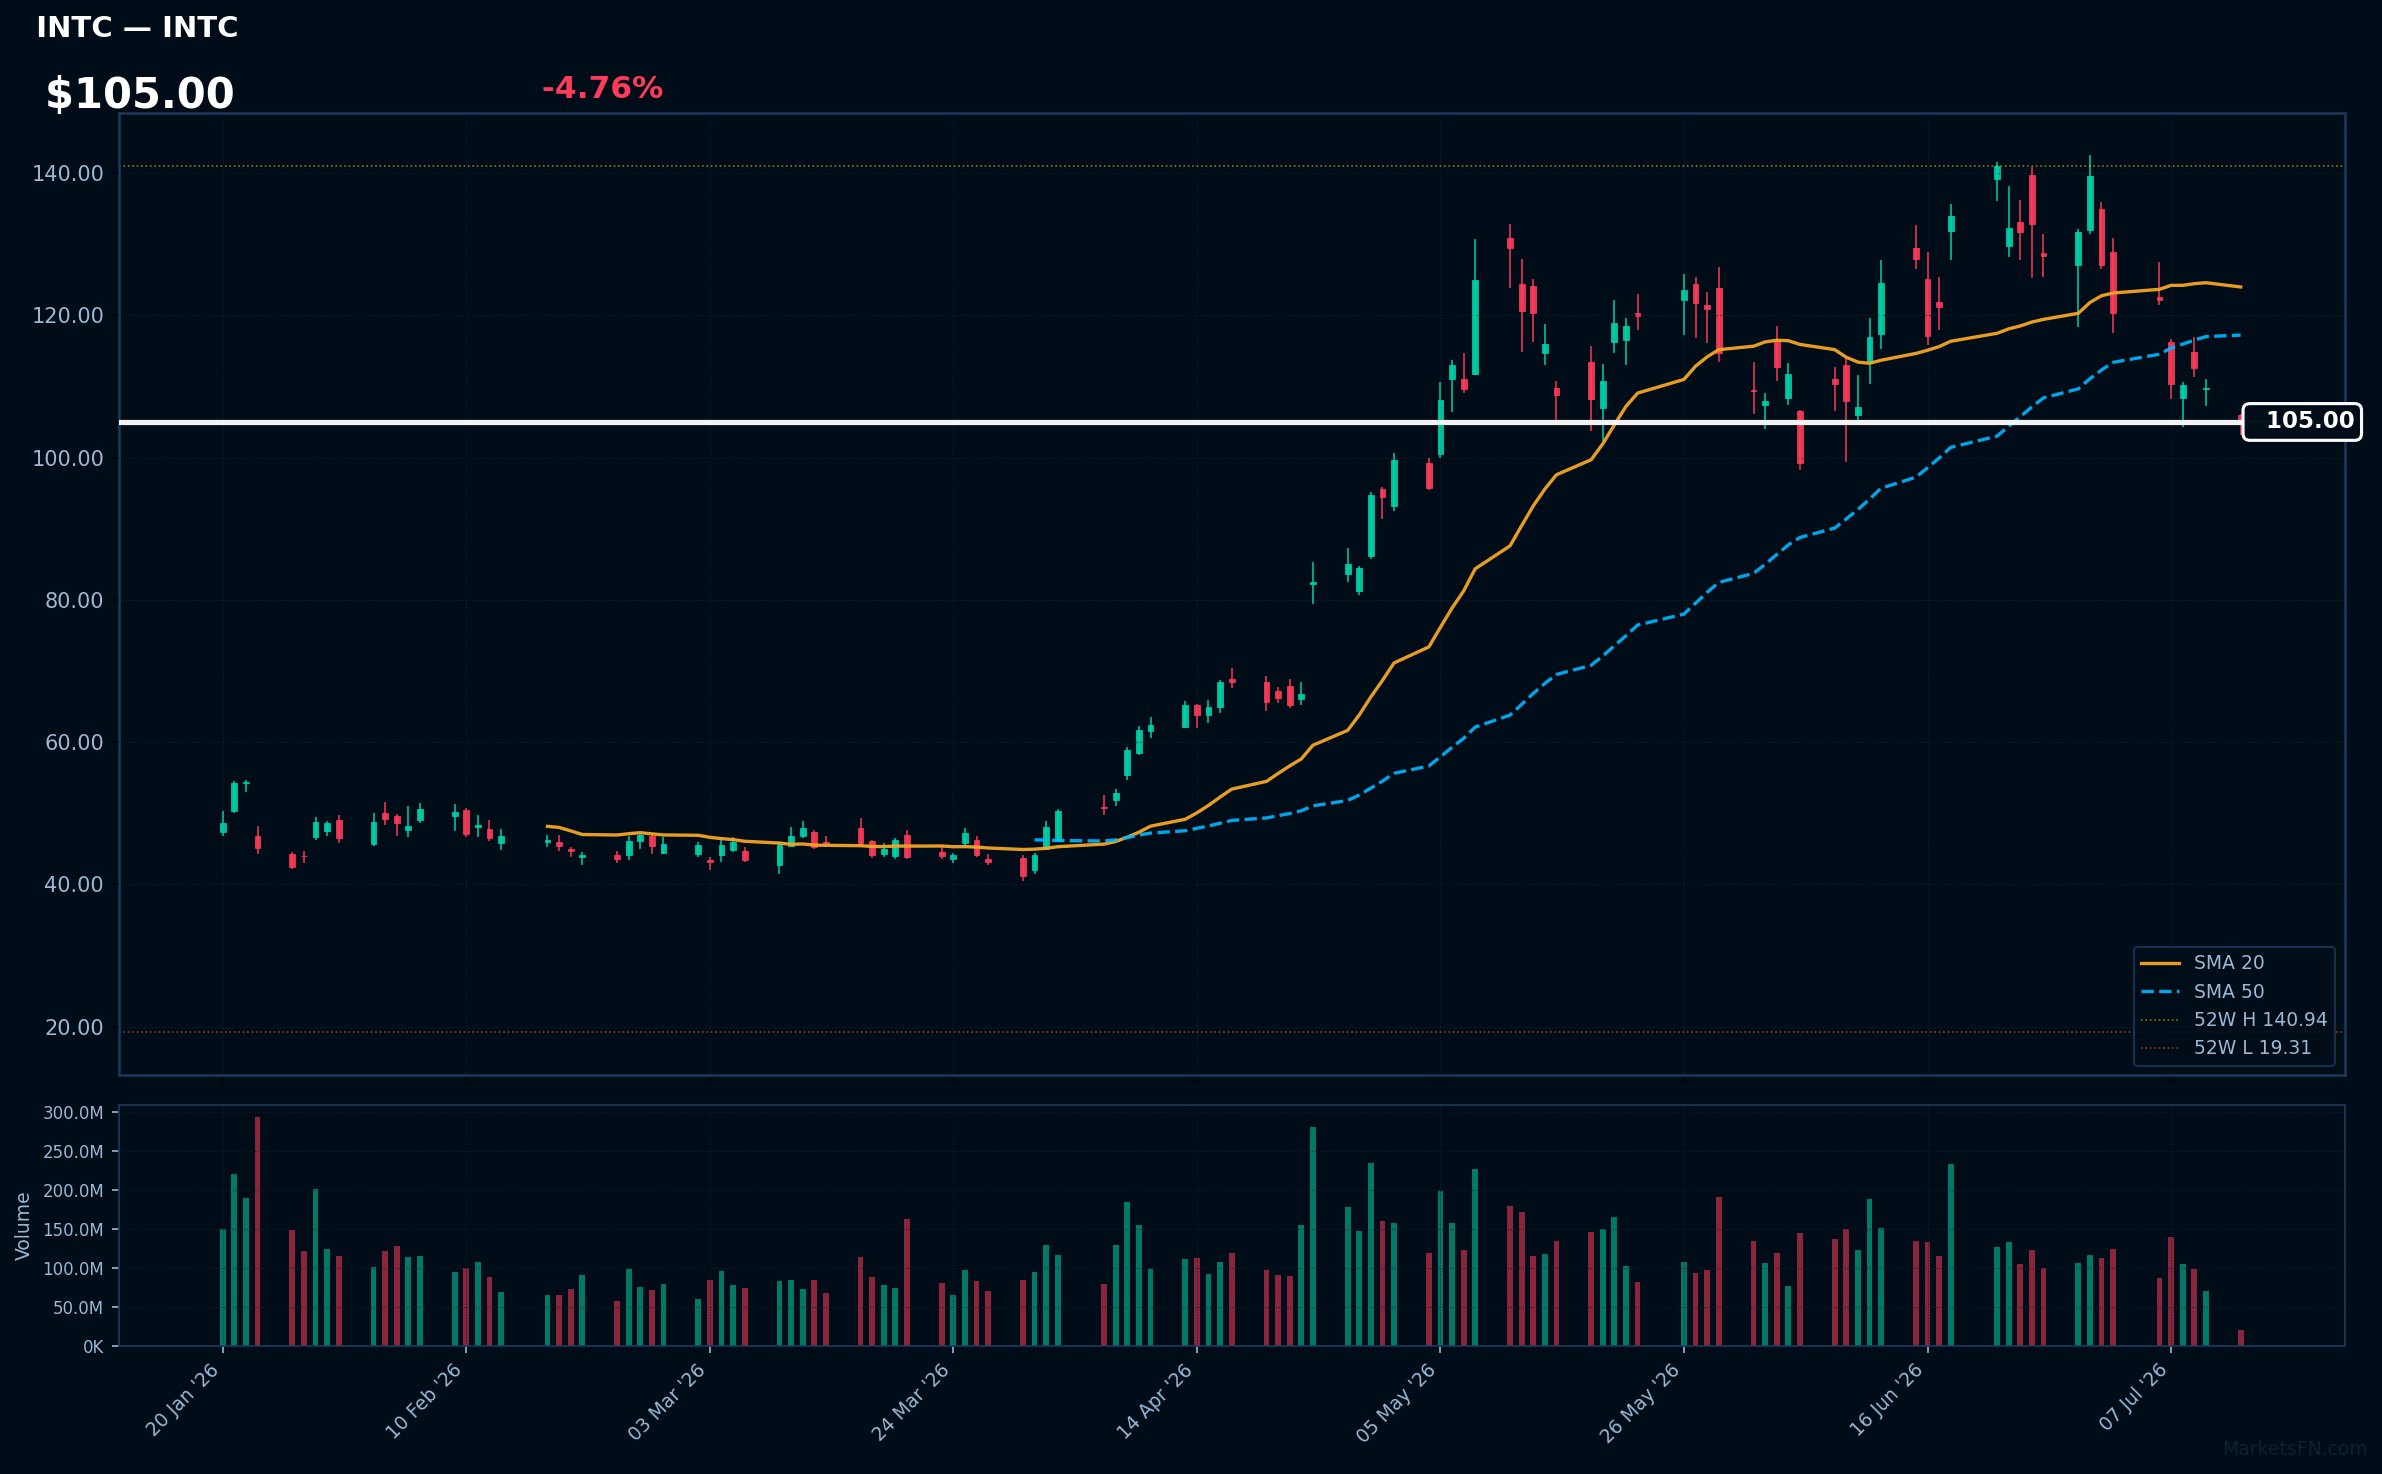2382x1474 pixels.
Task: Click the -4.76% change percentage
Action: coord(602,88)
